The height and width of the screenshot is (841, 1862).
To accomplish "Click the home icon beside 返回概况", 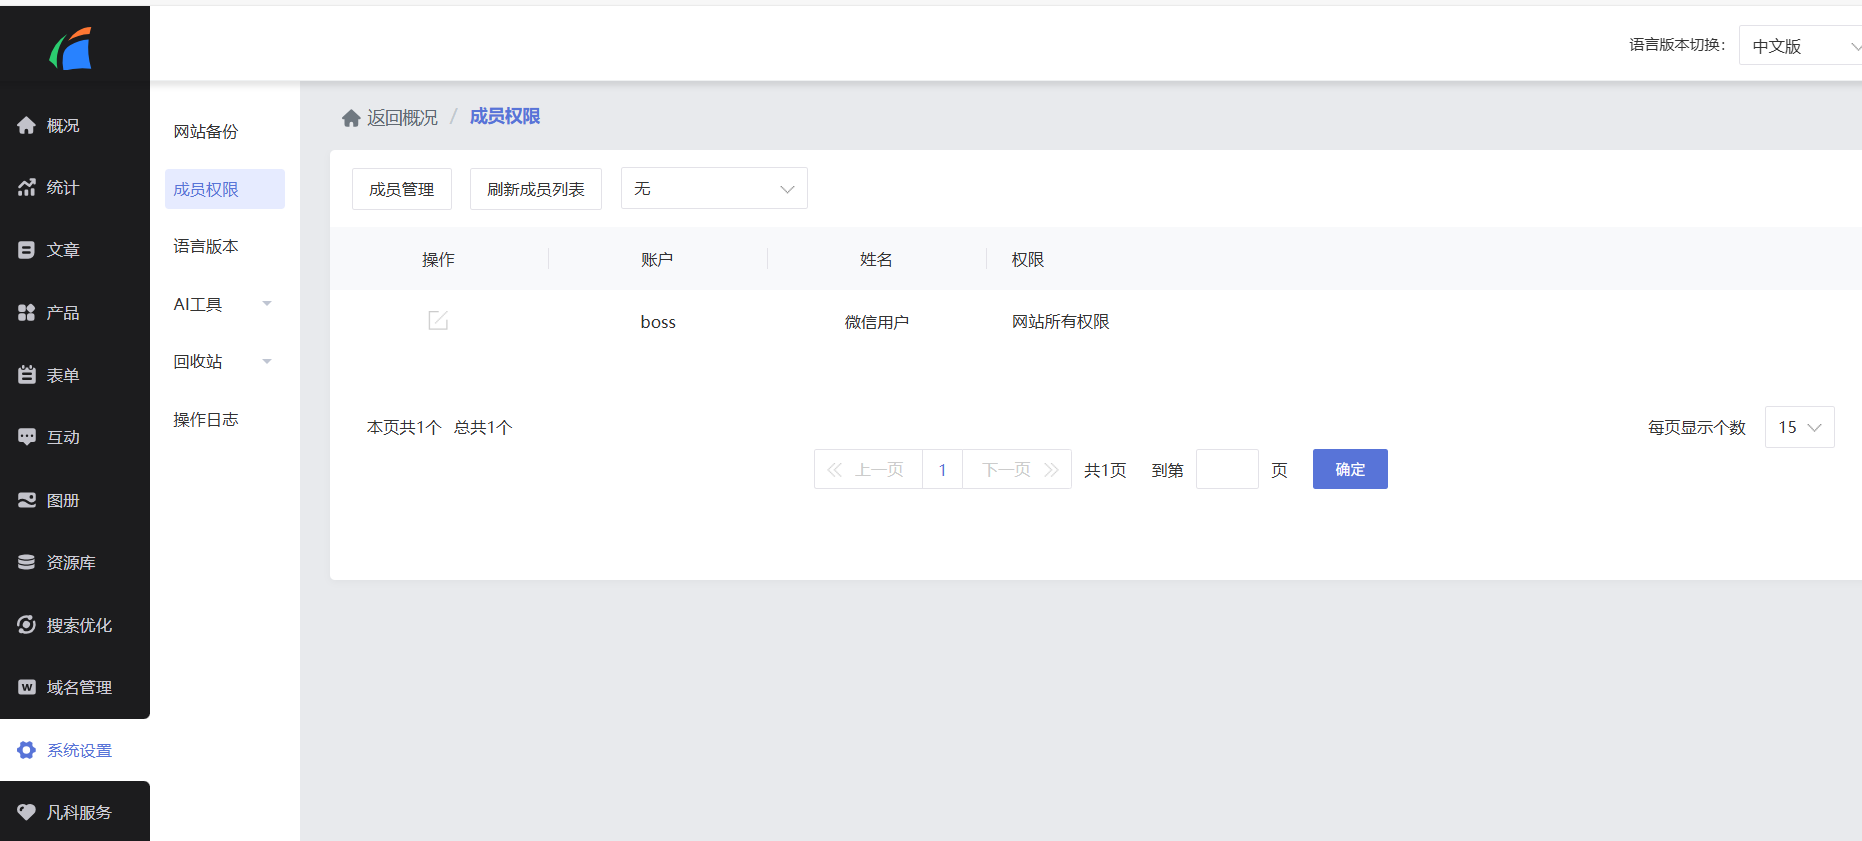I will (351, 118).
